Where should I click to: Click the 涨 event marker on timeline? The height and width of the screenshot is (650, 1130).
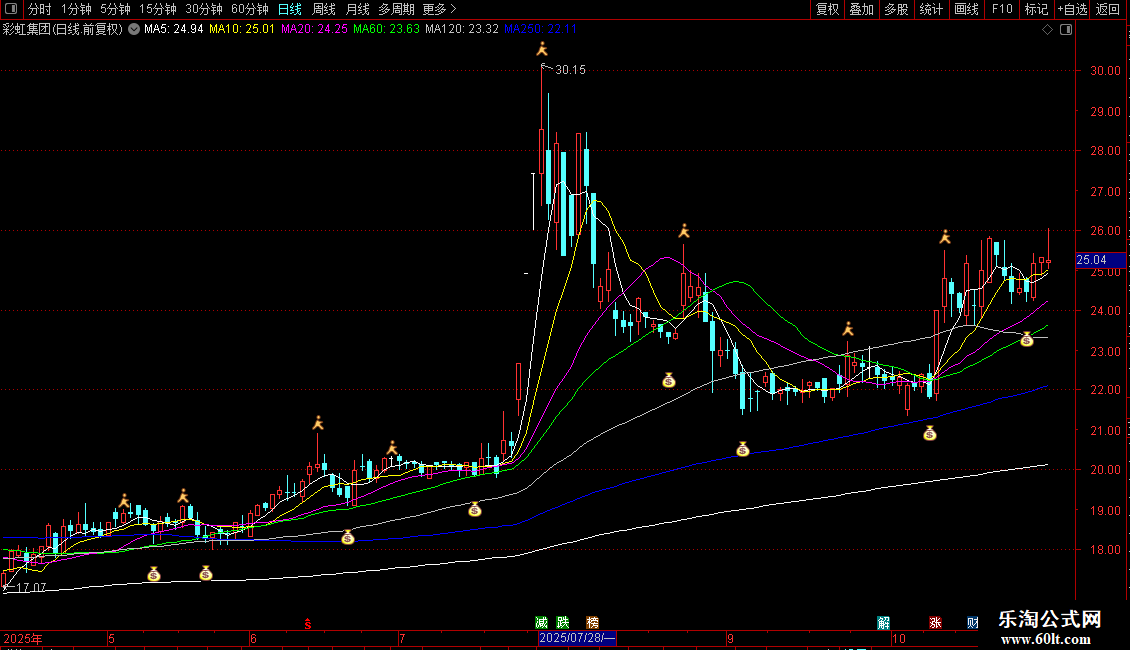[x=936, y=622]
